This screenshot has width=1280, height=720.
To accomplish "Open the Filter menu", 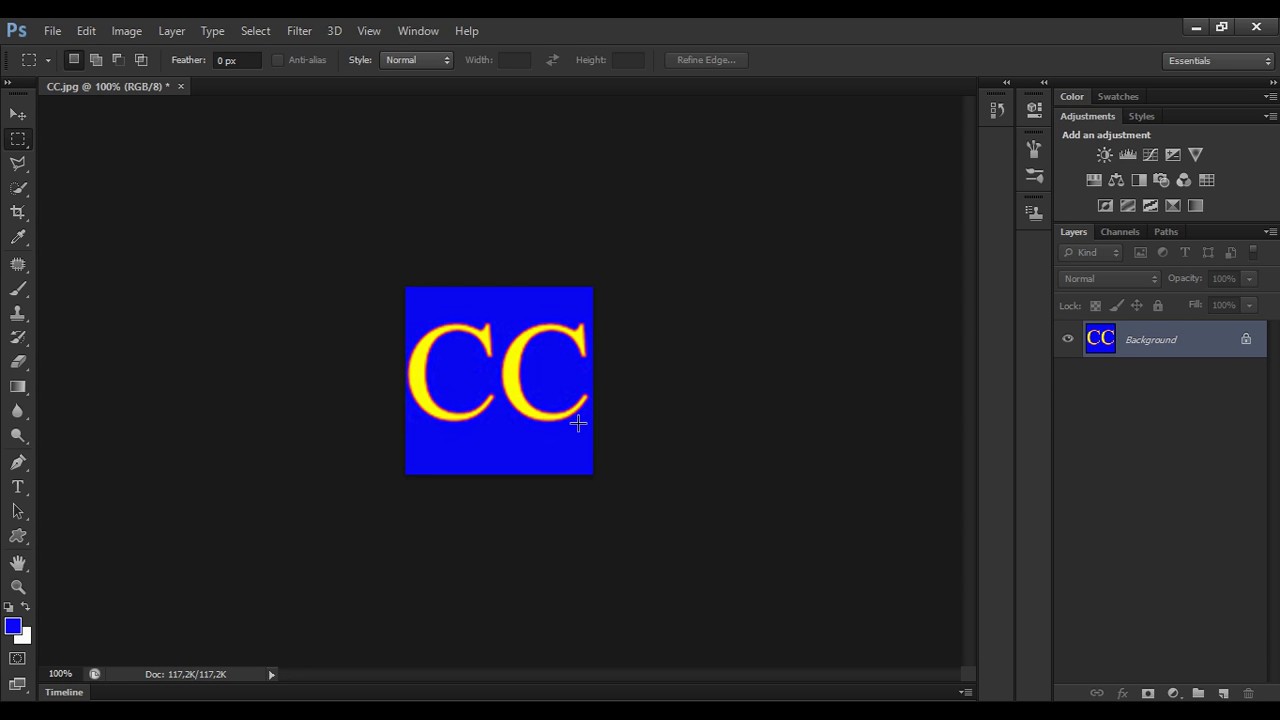I will click(x=299, y=31).
